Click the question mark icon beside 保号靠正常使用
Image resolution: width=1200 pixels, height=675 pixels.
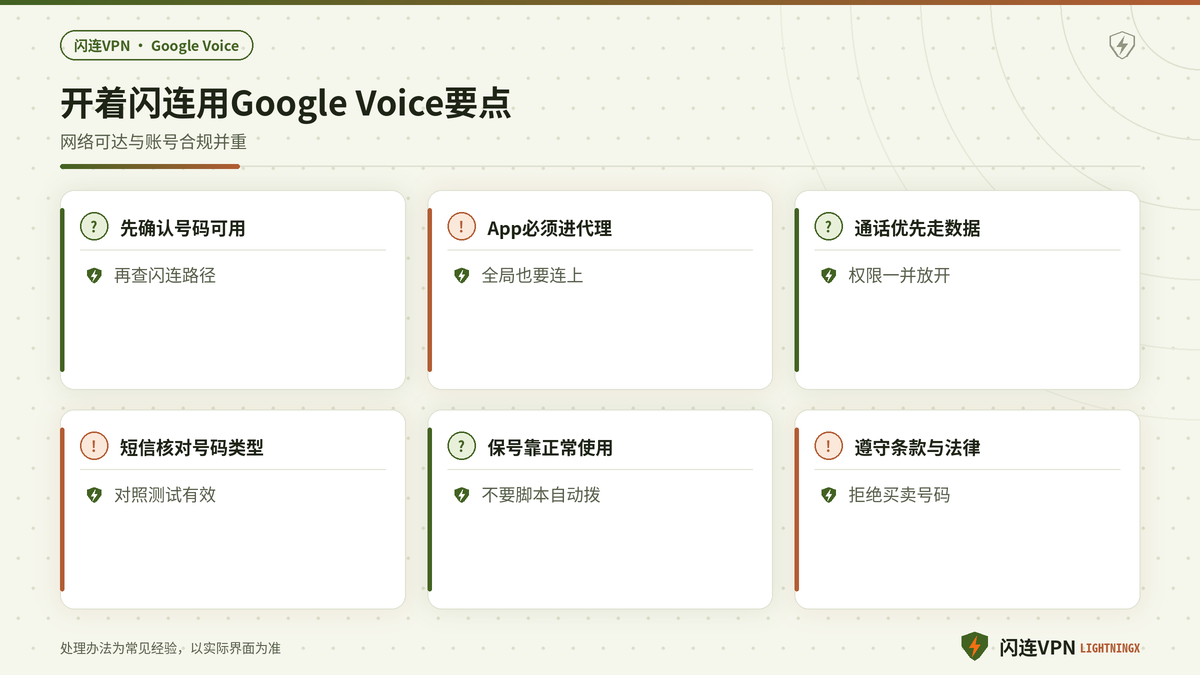tap(461, 447)
